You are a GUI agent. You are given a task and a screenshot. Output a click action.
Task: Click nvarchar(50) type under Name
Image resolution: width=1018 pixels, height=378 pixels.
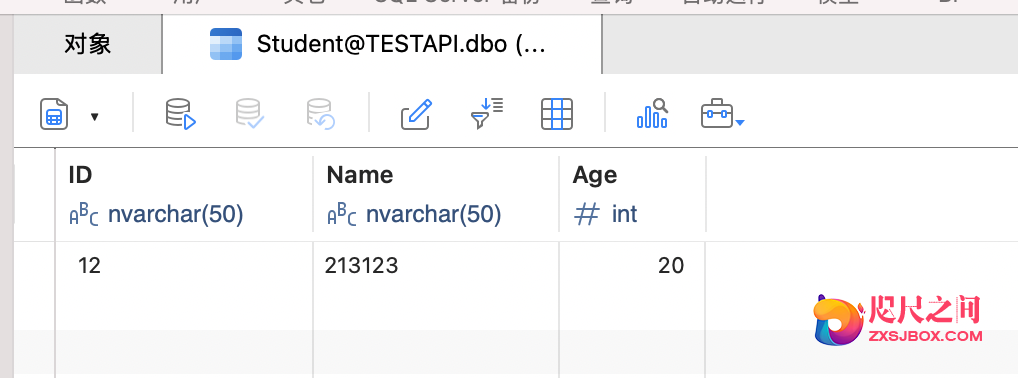coord(434,214)
